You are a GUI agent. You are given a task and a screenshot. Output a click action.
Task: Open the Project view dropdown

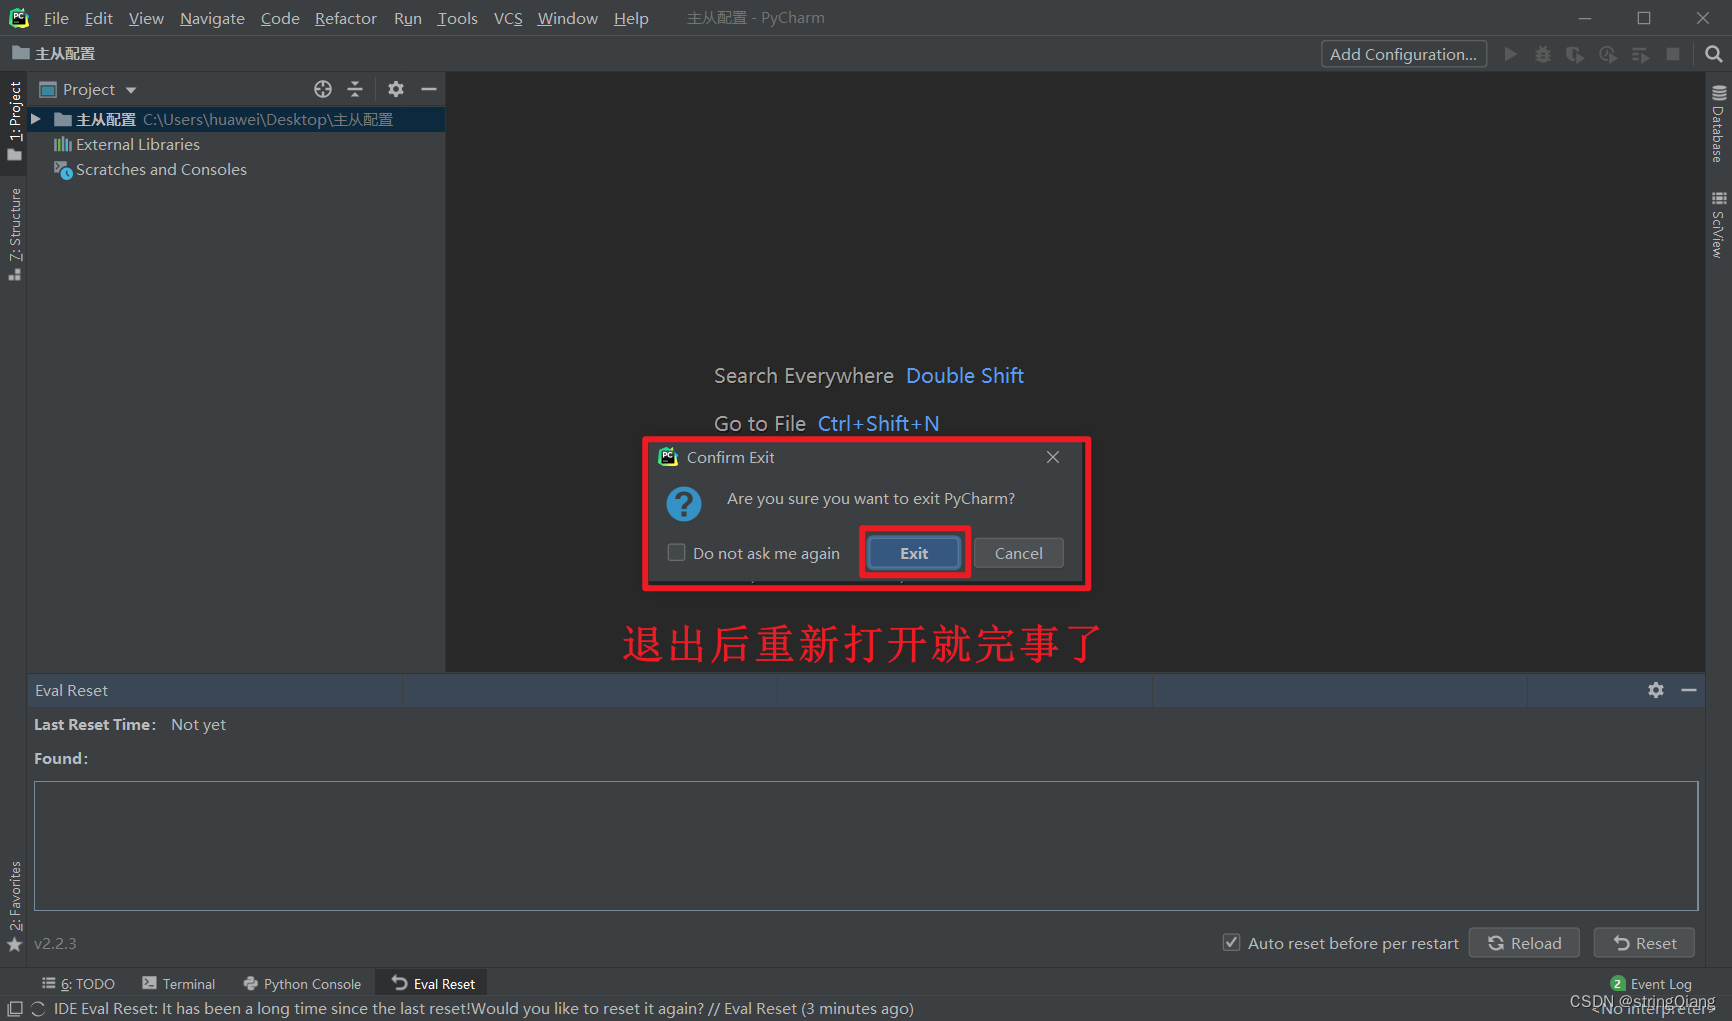pos(88,89)
